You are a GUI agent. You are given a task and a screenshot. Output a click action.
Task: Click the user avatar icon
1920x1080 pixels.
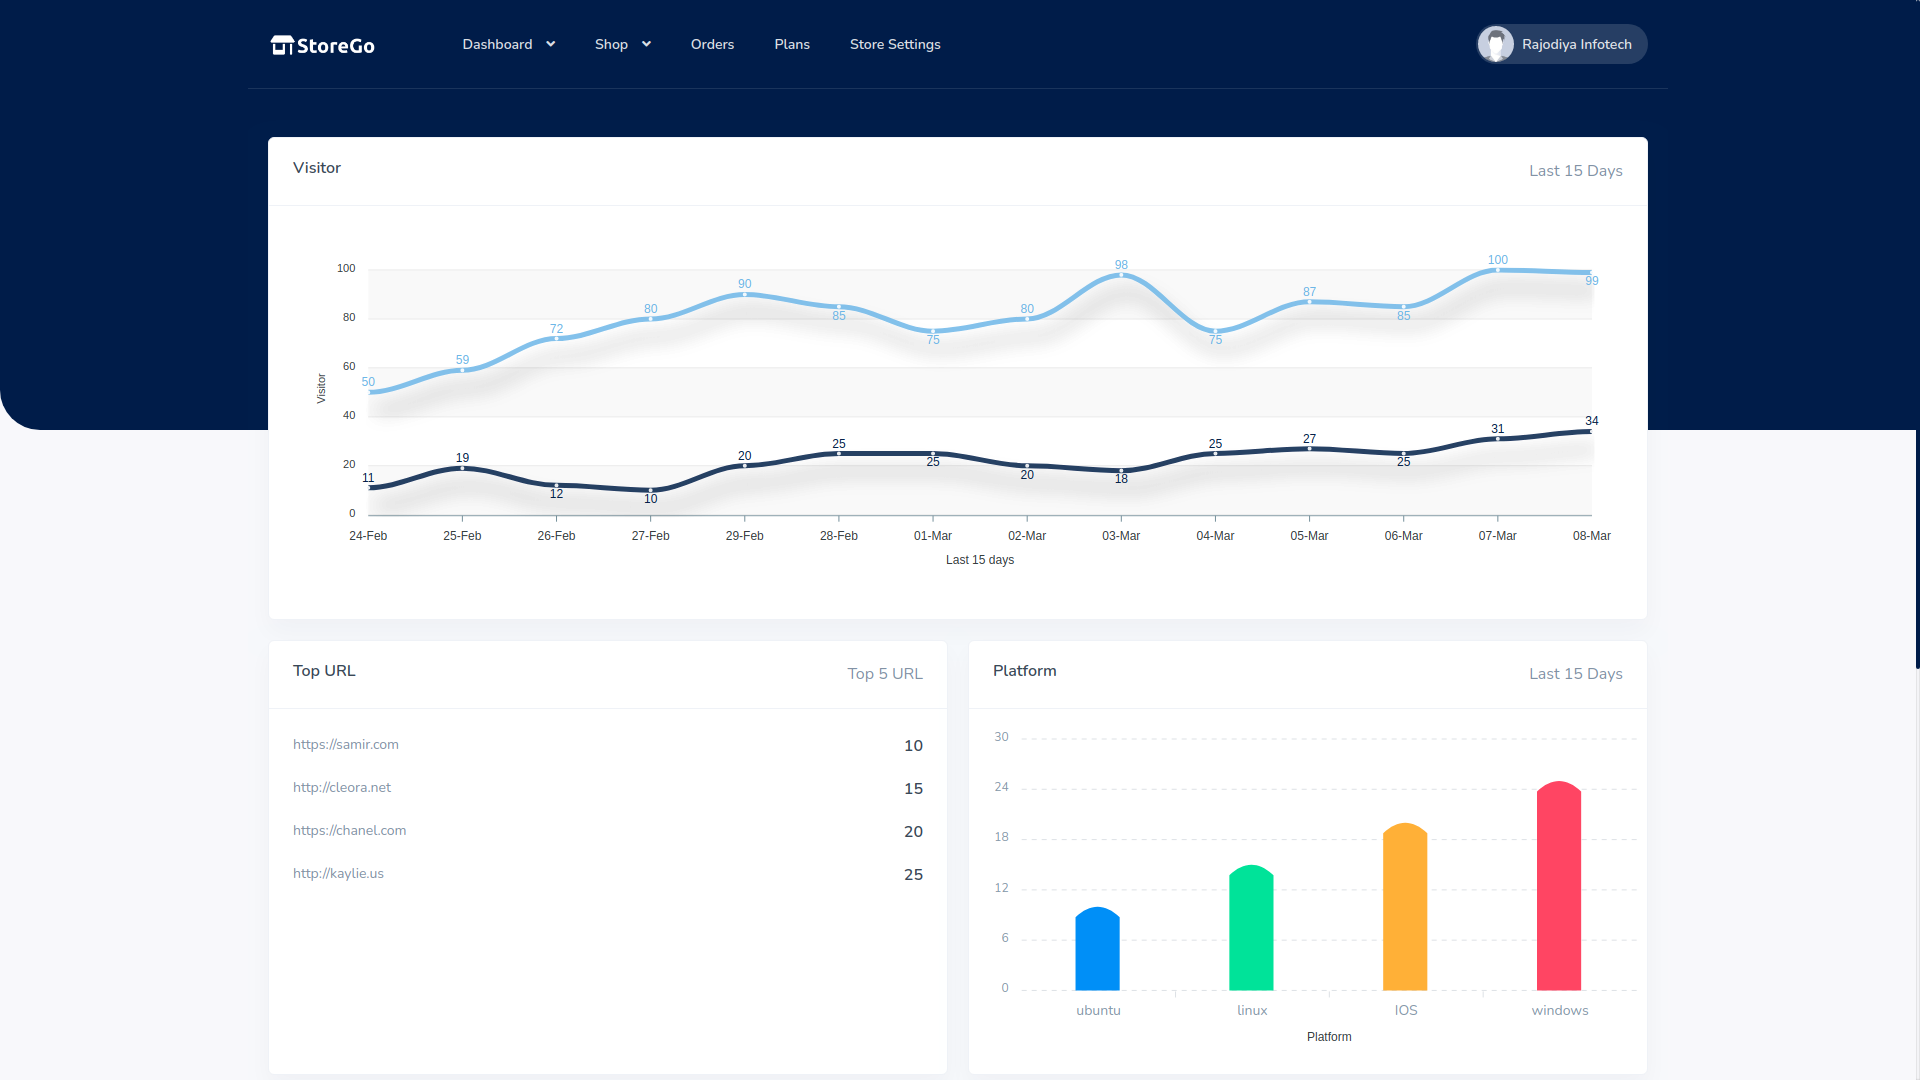(1496, 44)
